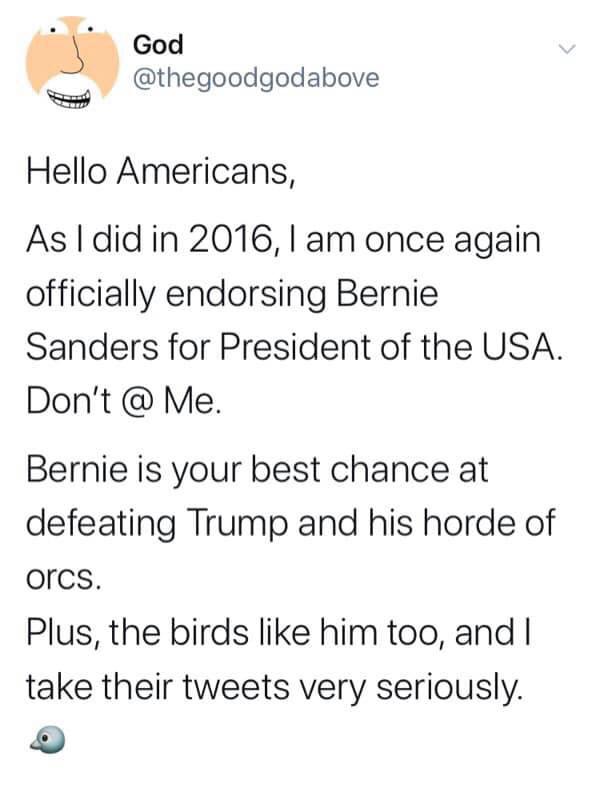600x791 pixels.
Task: Click the word Trump in the tweet
Action: 238,524
